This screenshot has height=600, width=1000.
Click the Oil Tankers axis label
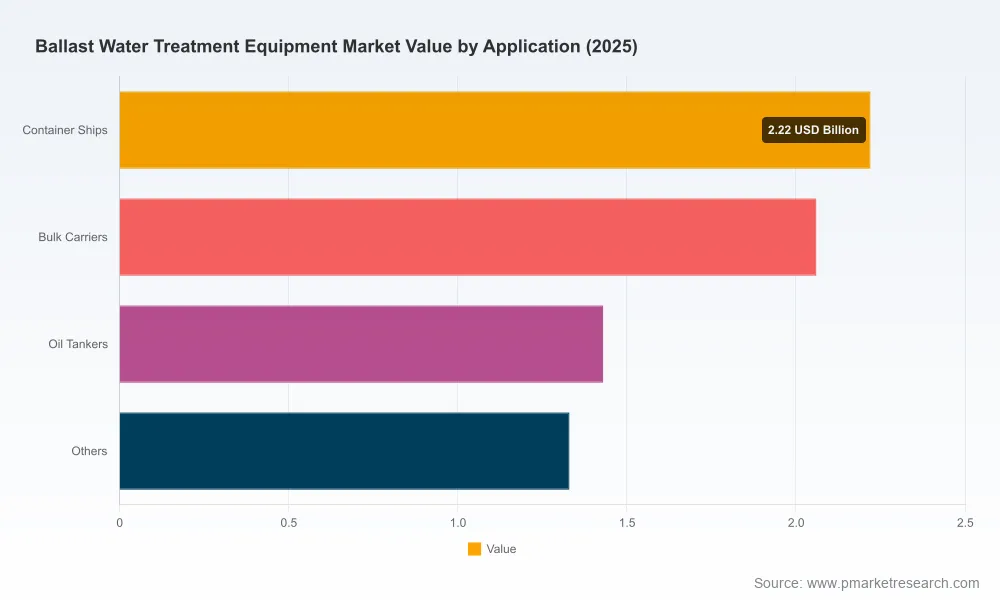[x=78, y=344]
